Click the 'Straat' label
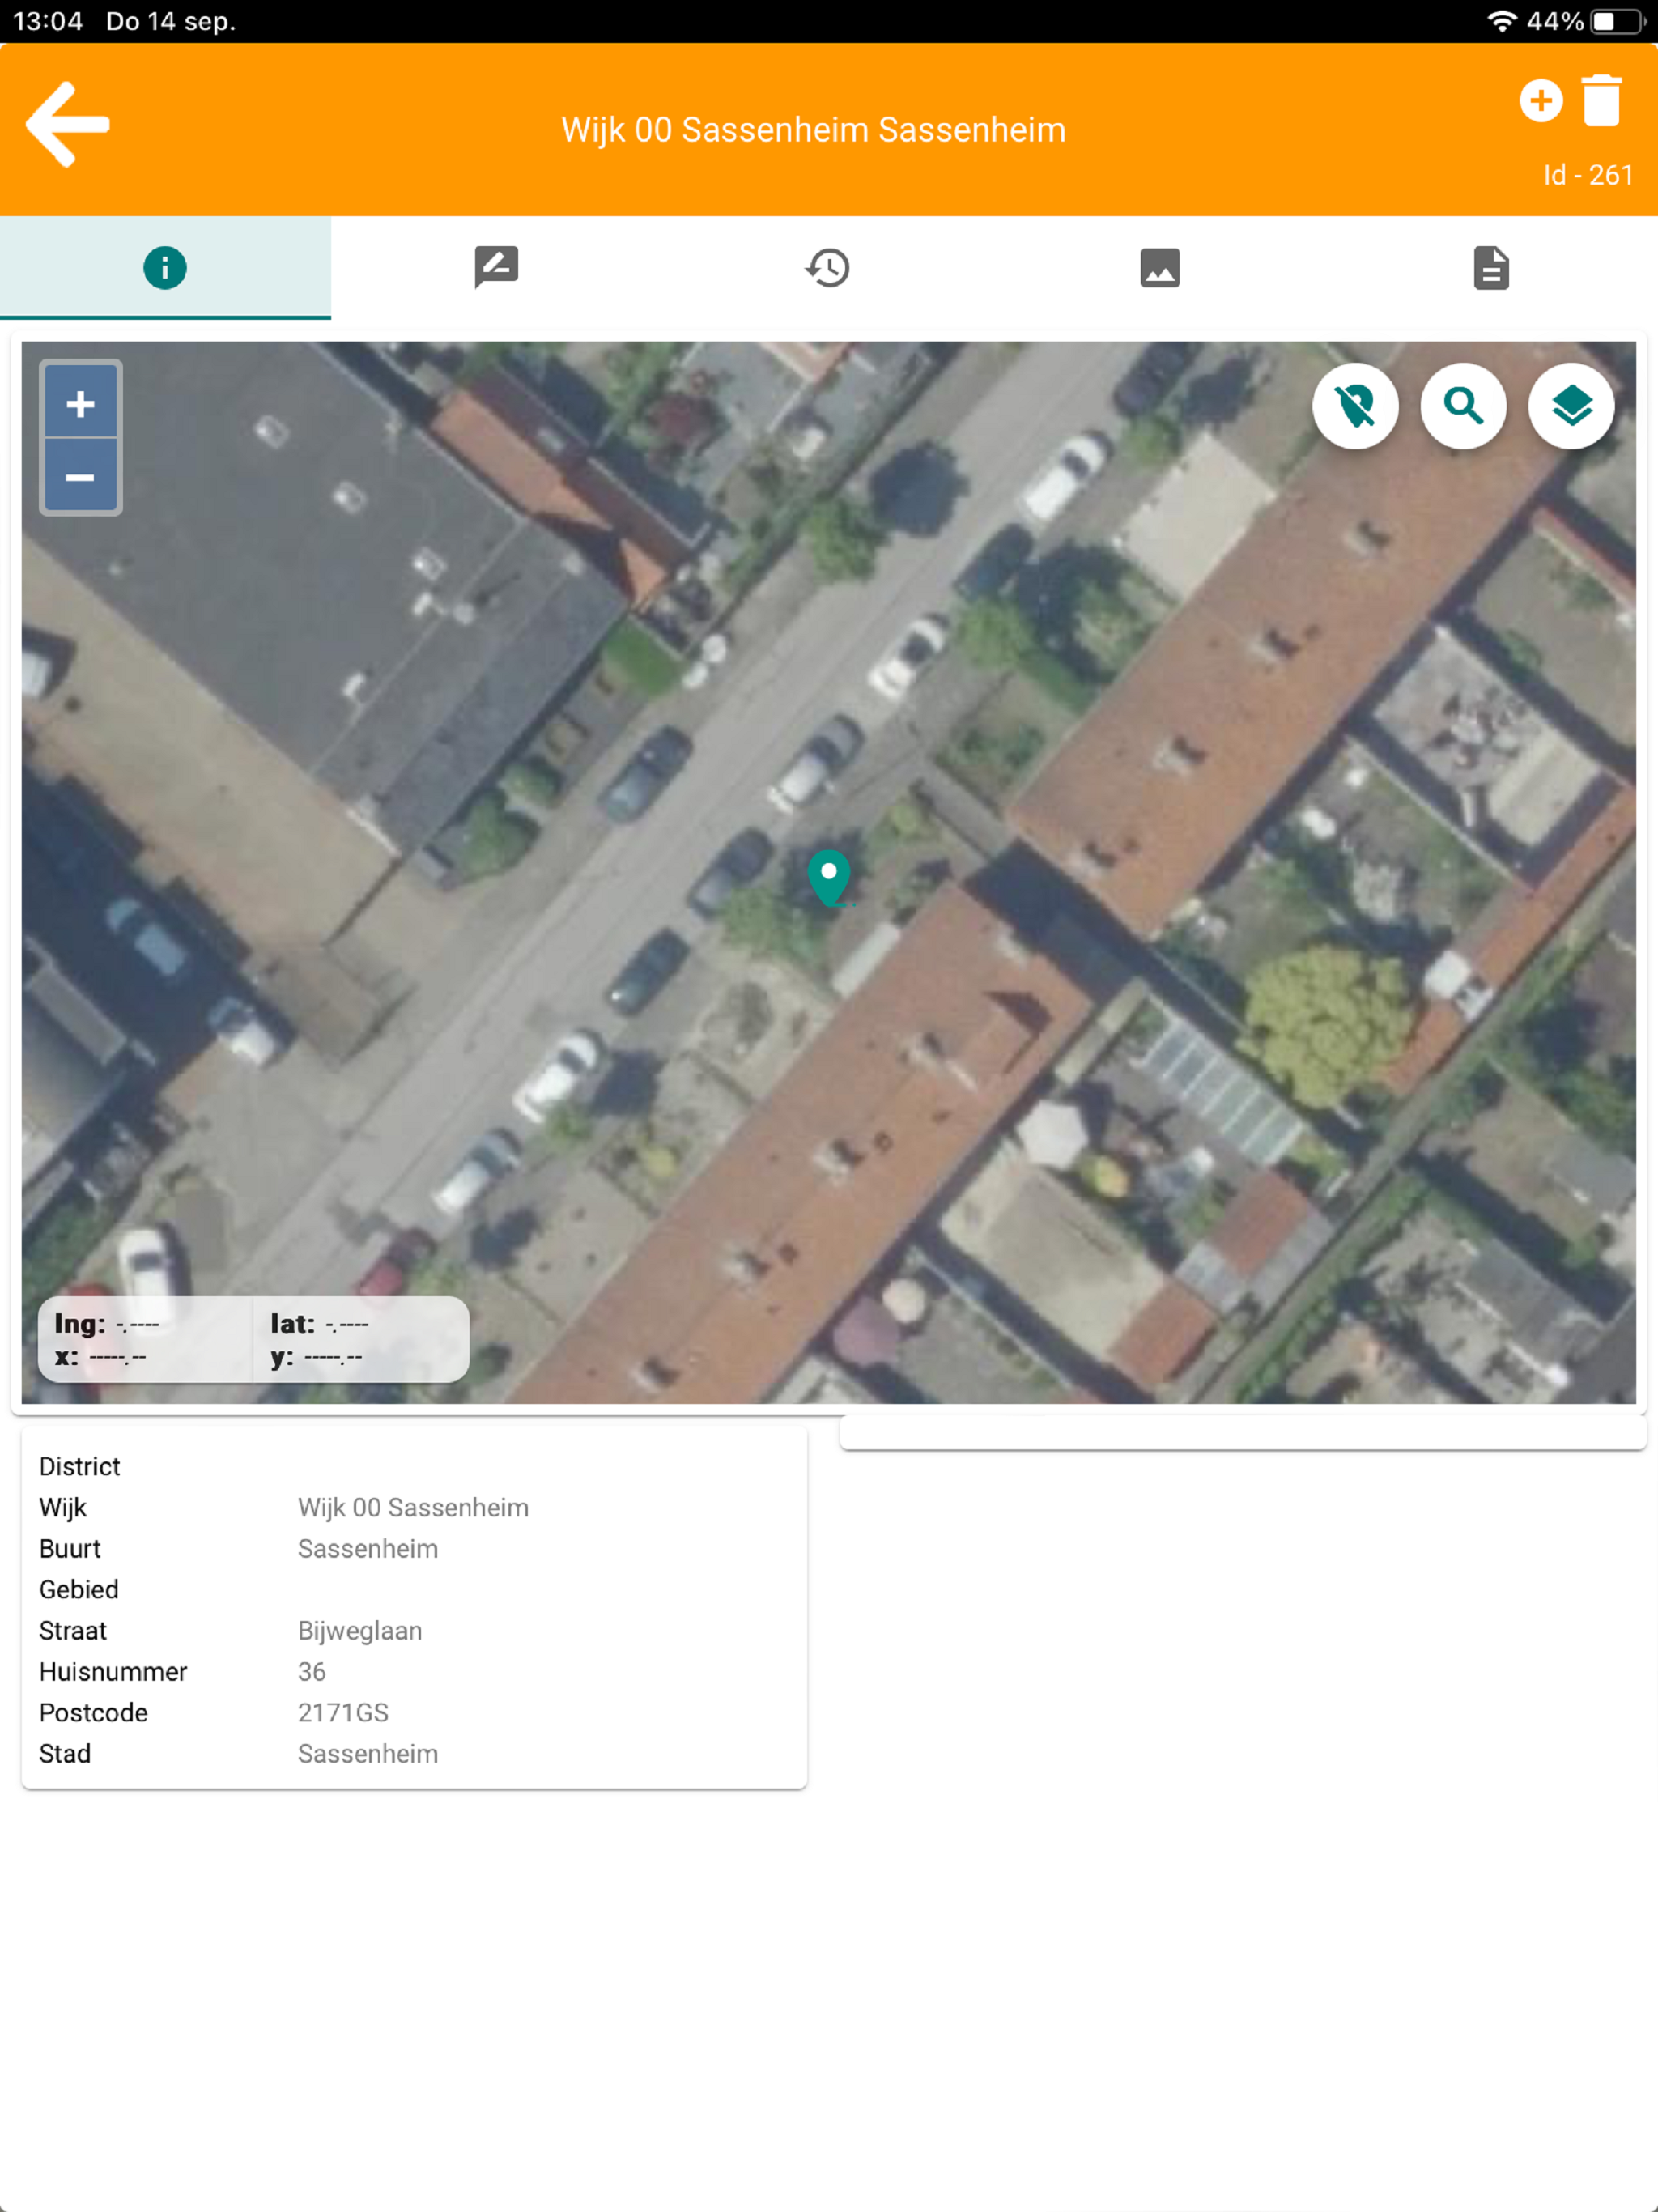Image resolution: width=1658 pixels, height=2212 pixels. pos(73,1630)
